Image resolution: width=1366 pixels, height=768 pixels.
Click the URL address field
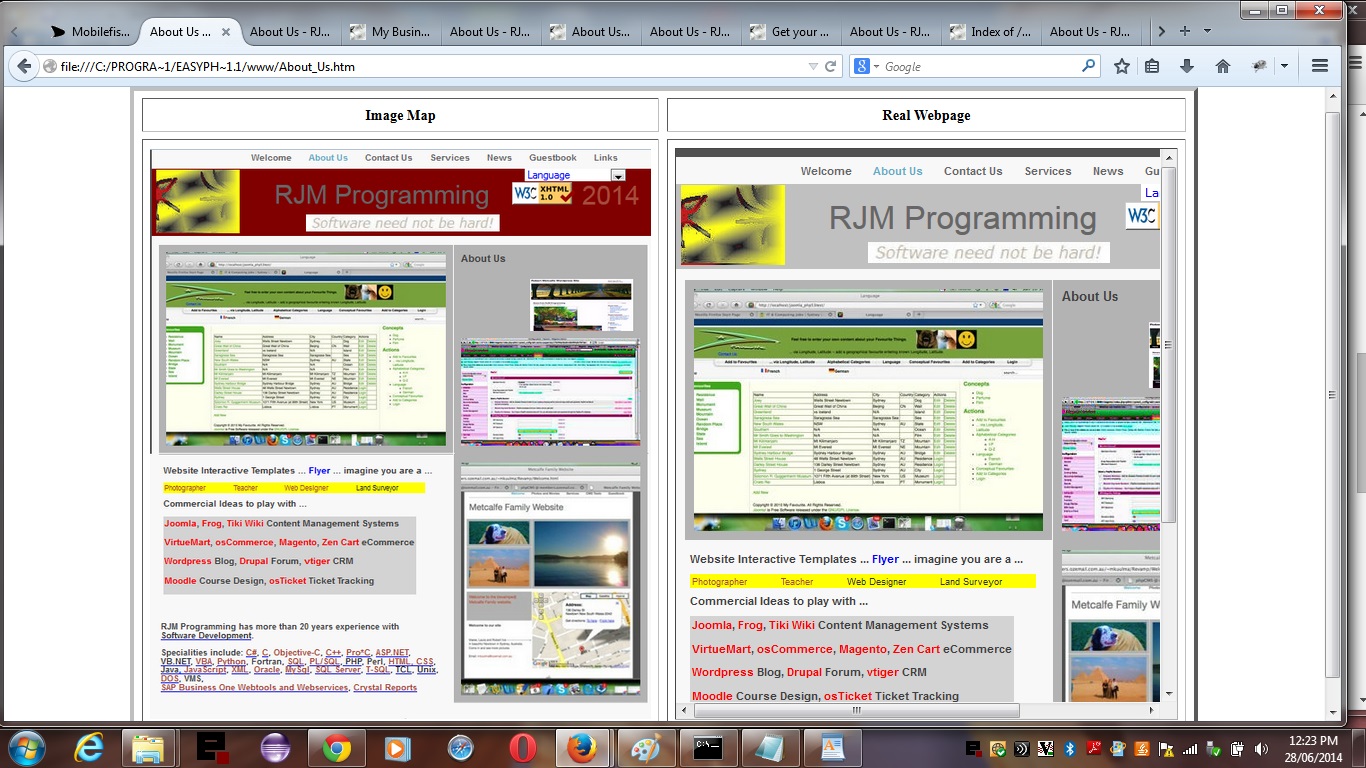pyautogui.click(x=430, y=67)
